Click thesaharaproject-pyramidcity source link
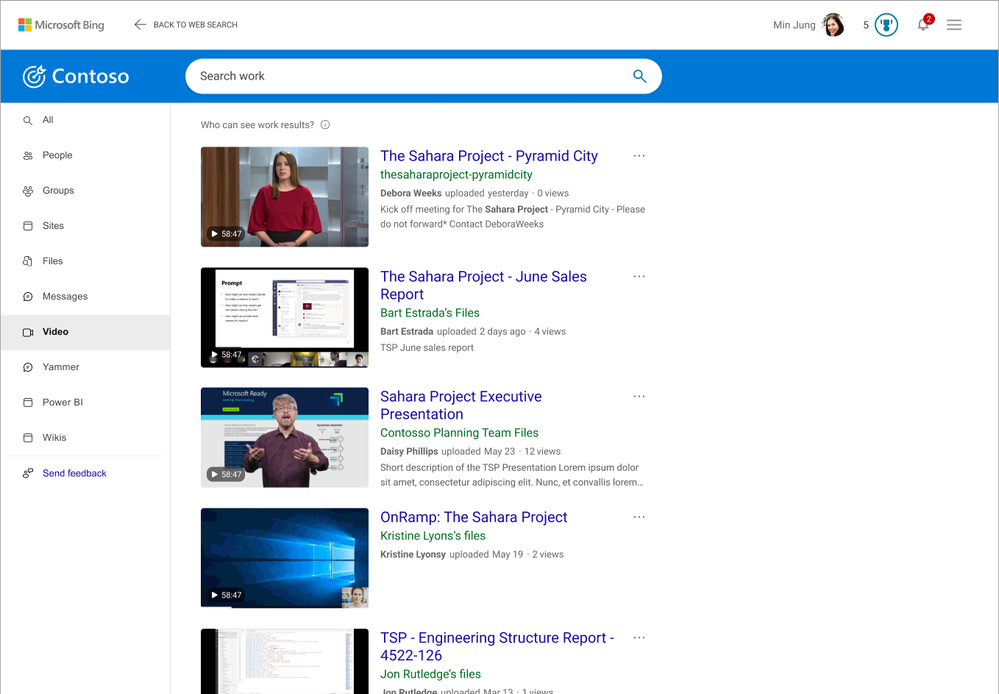This screenshot has height=694, width=999. coord(456,175)
